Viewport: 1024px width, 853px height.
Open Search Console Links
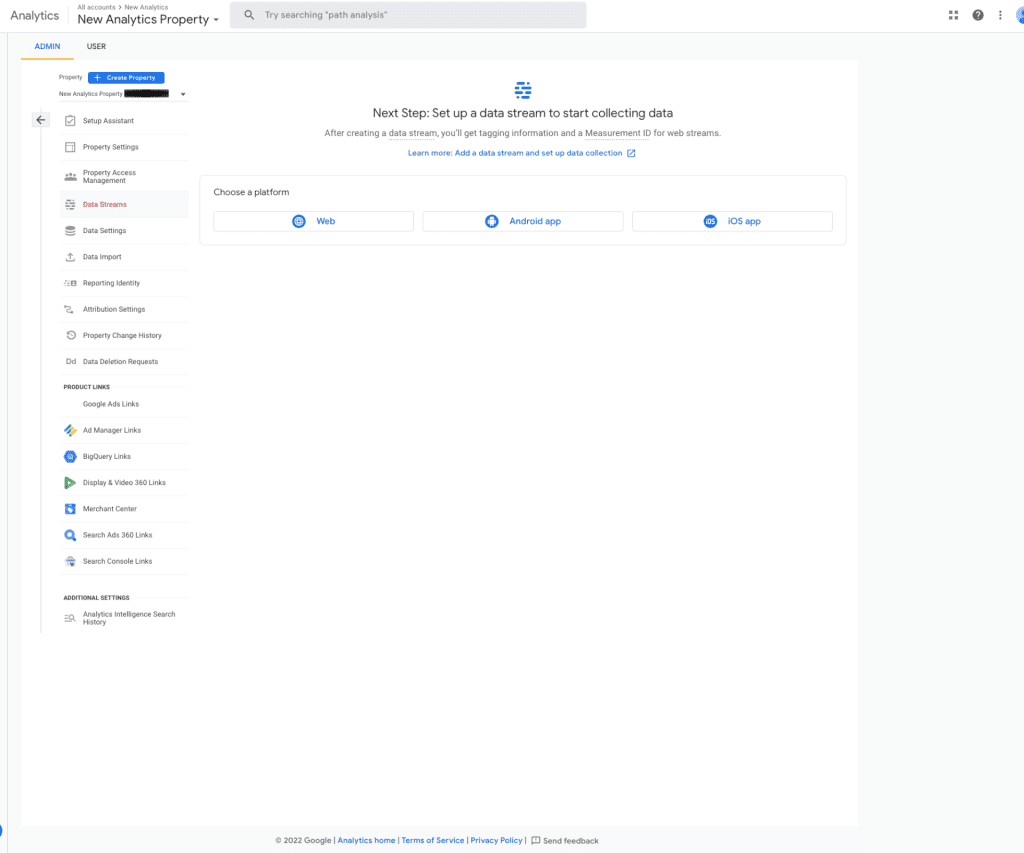pyautogui.click(x=70, y=561)
